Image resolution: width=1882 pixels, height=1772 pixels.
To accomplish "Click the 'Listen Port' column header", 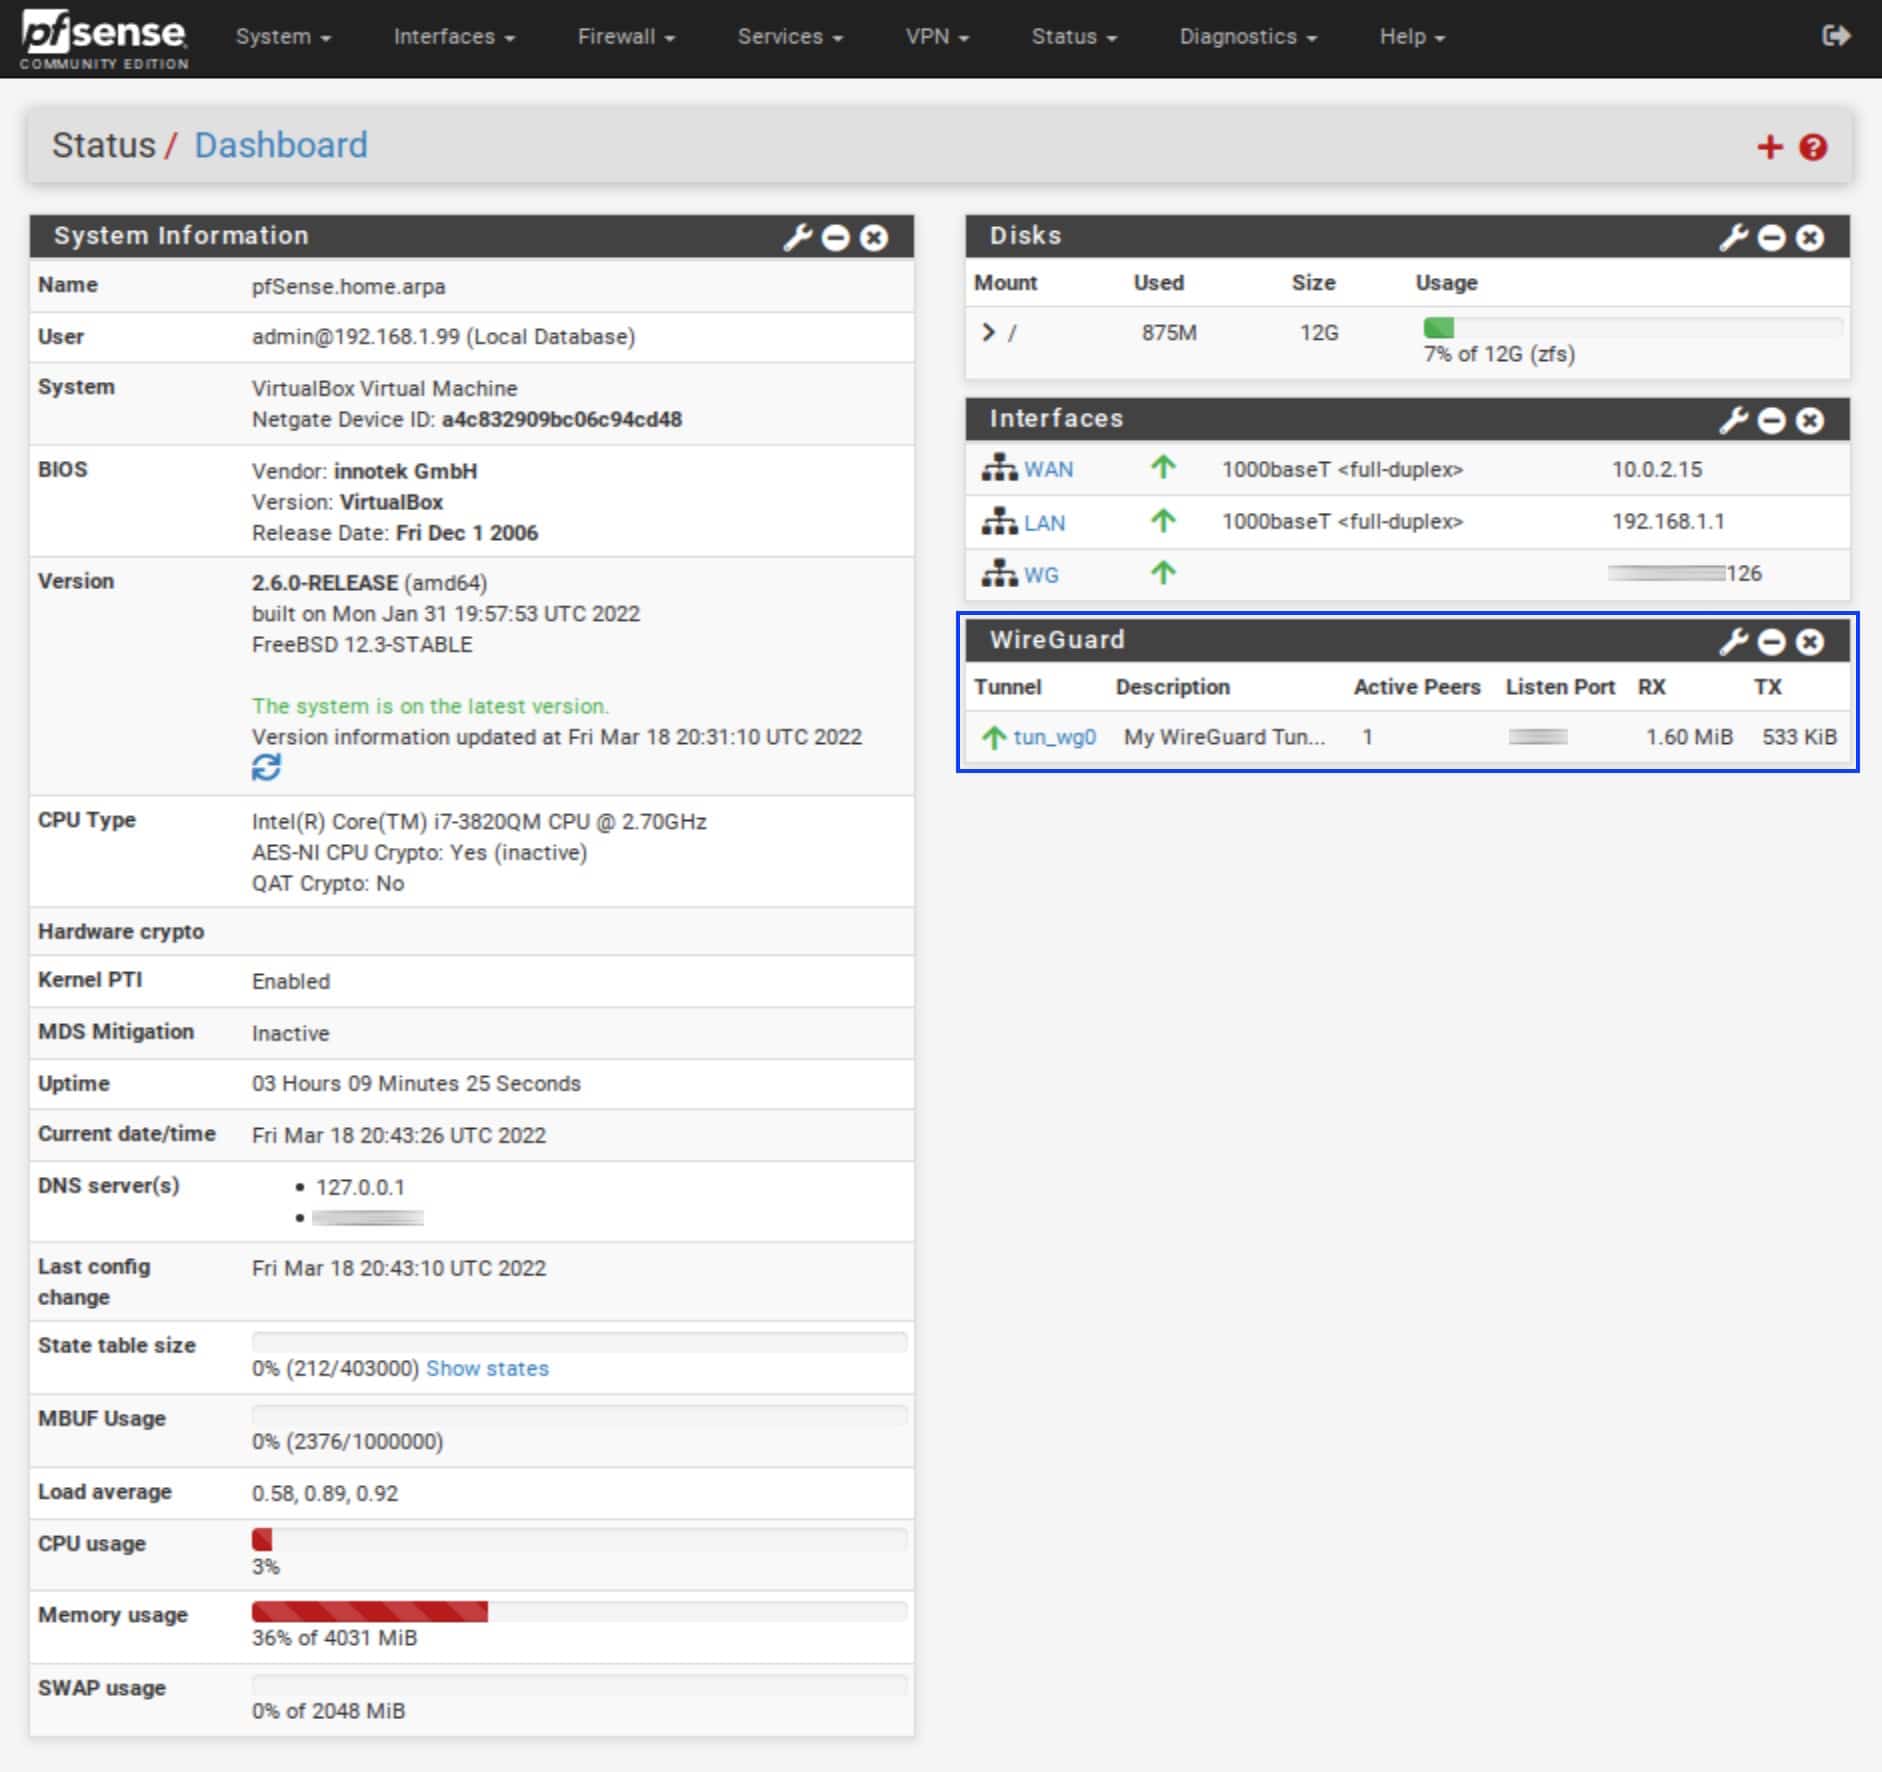I will point(1560,687).
